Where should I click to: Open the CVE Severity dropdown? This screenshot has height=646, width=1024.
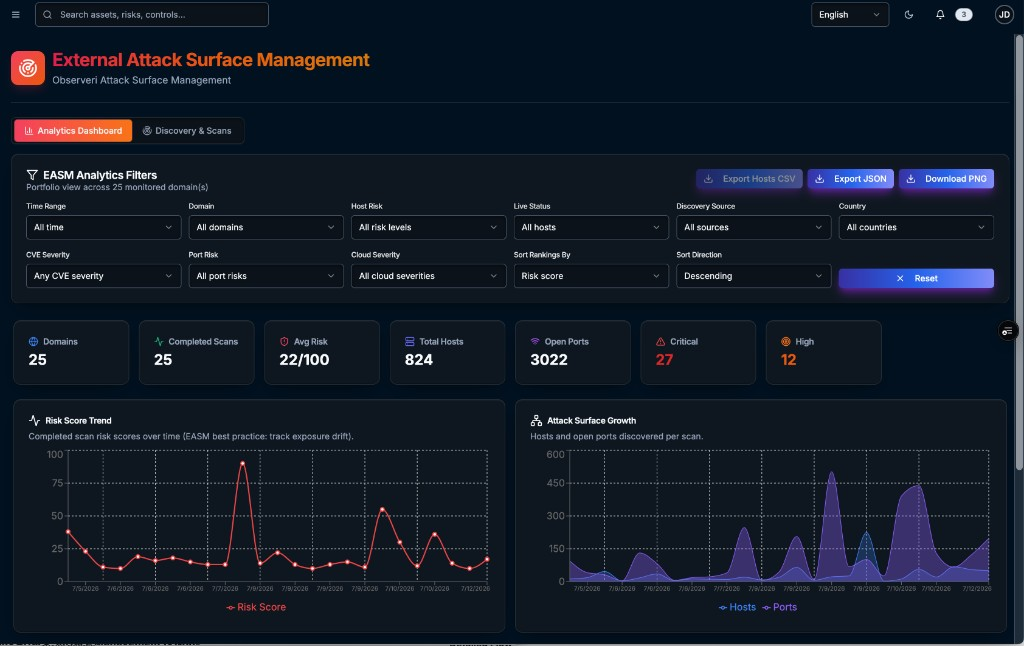coord(103,276)
